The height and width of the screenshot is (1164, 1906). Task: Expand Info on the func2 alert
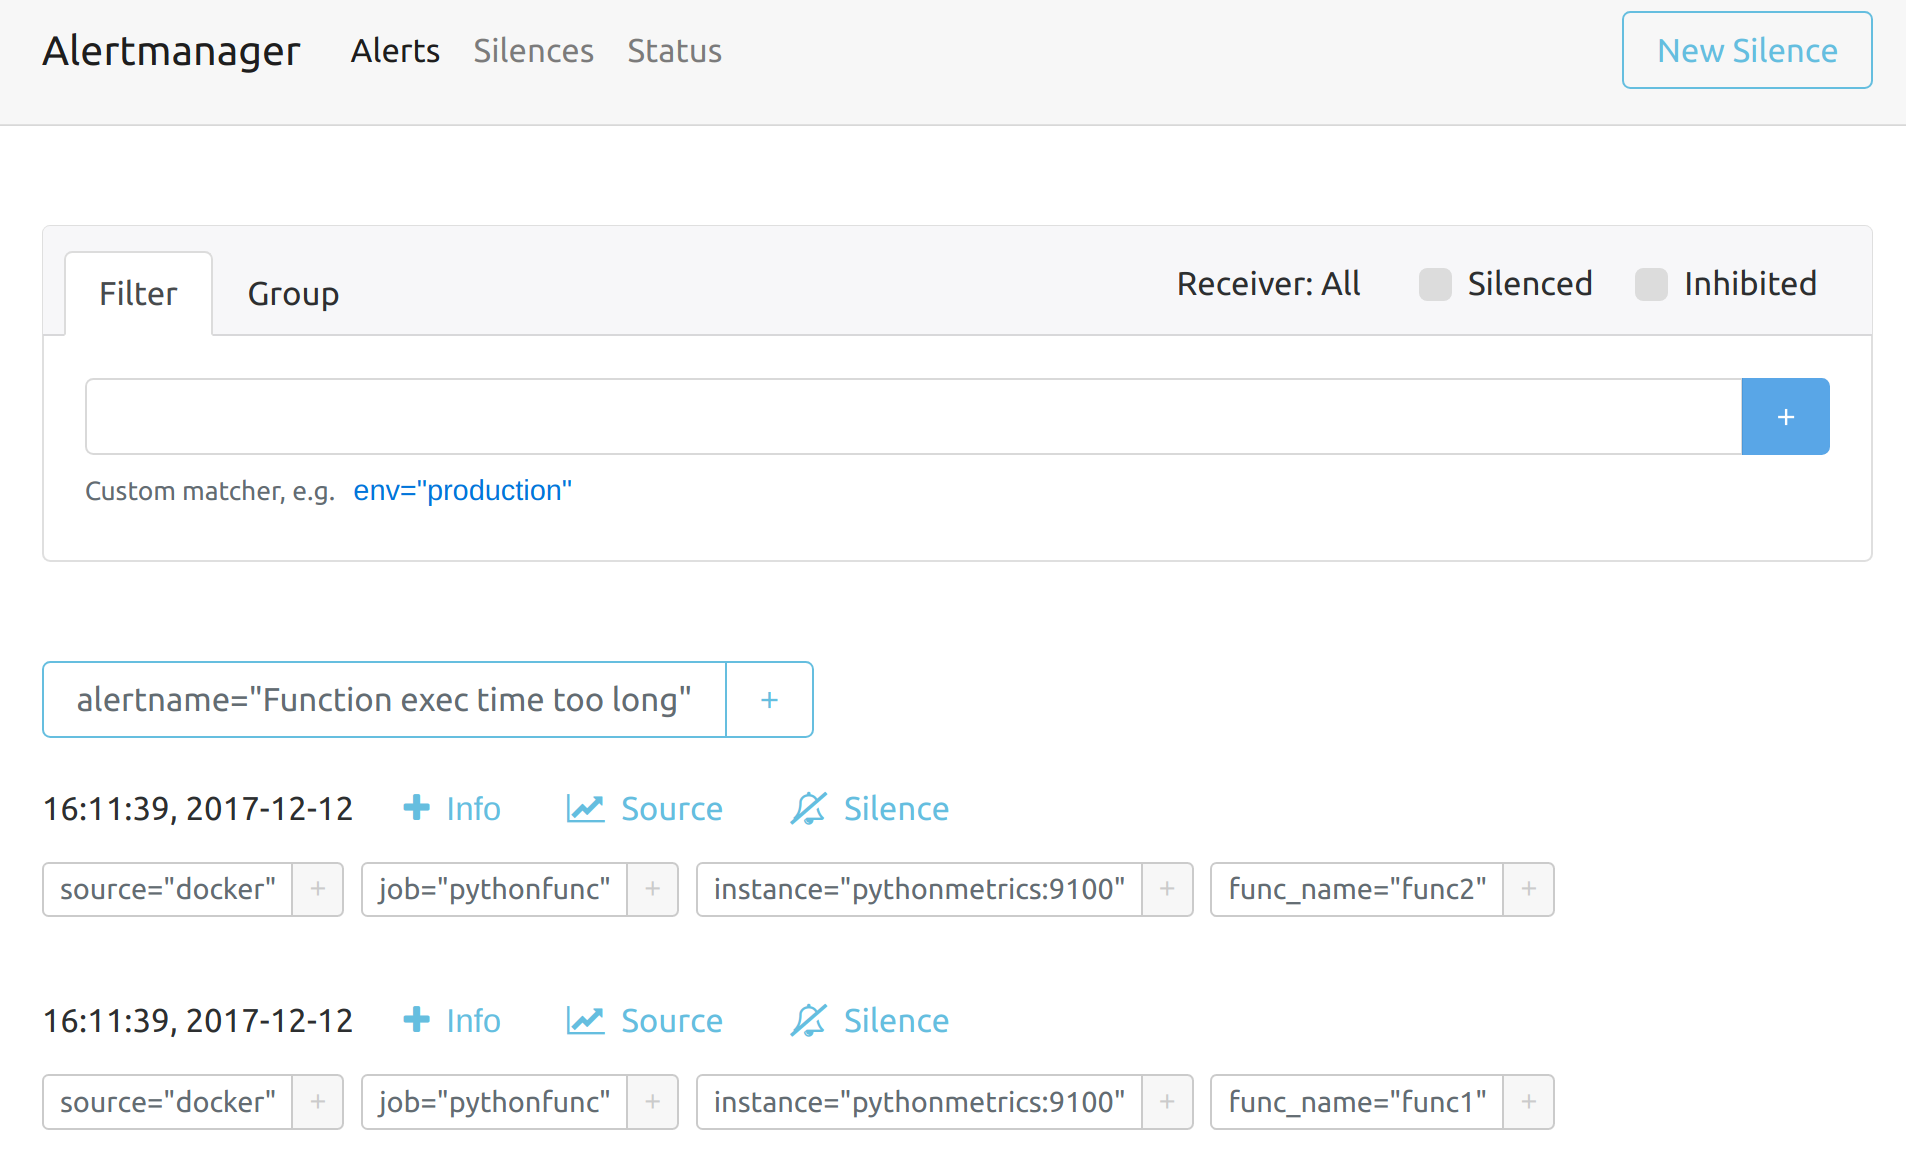coord(452,808)
